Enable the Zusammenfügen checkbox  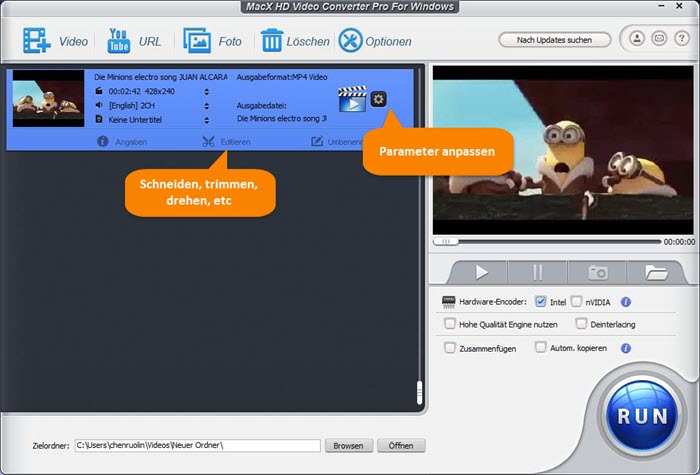coord(450,347)
